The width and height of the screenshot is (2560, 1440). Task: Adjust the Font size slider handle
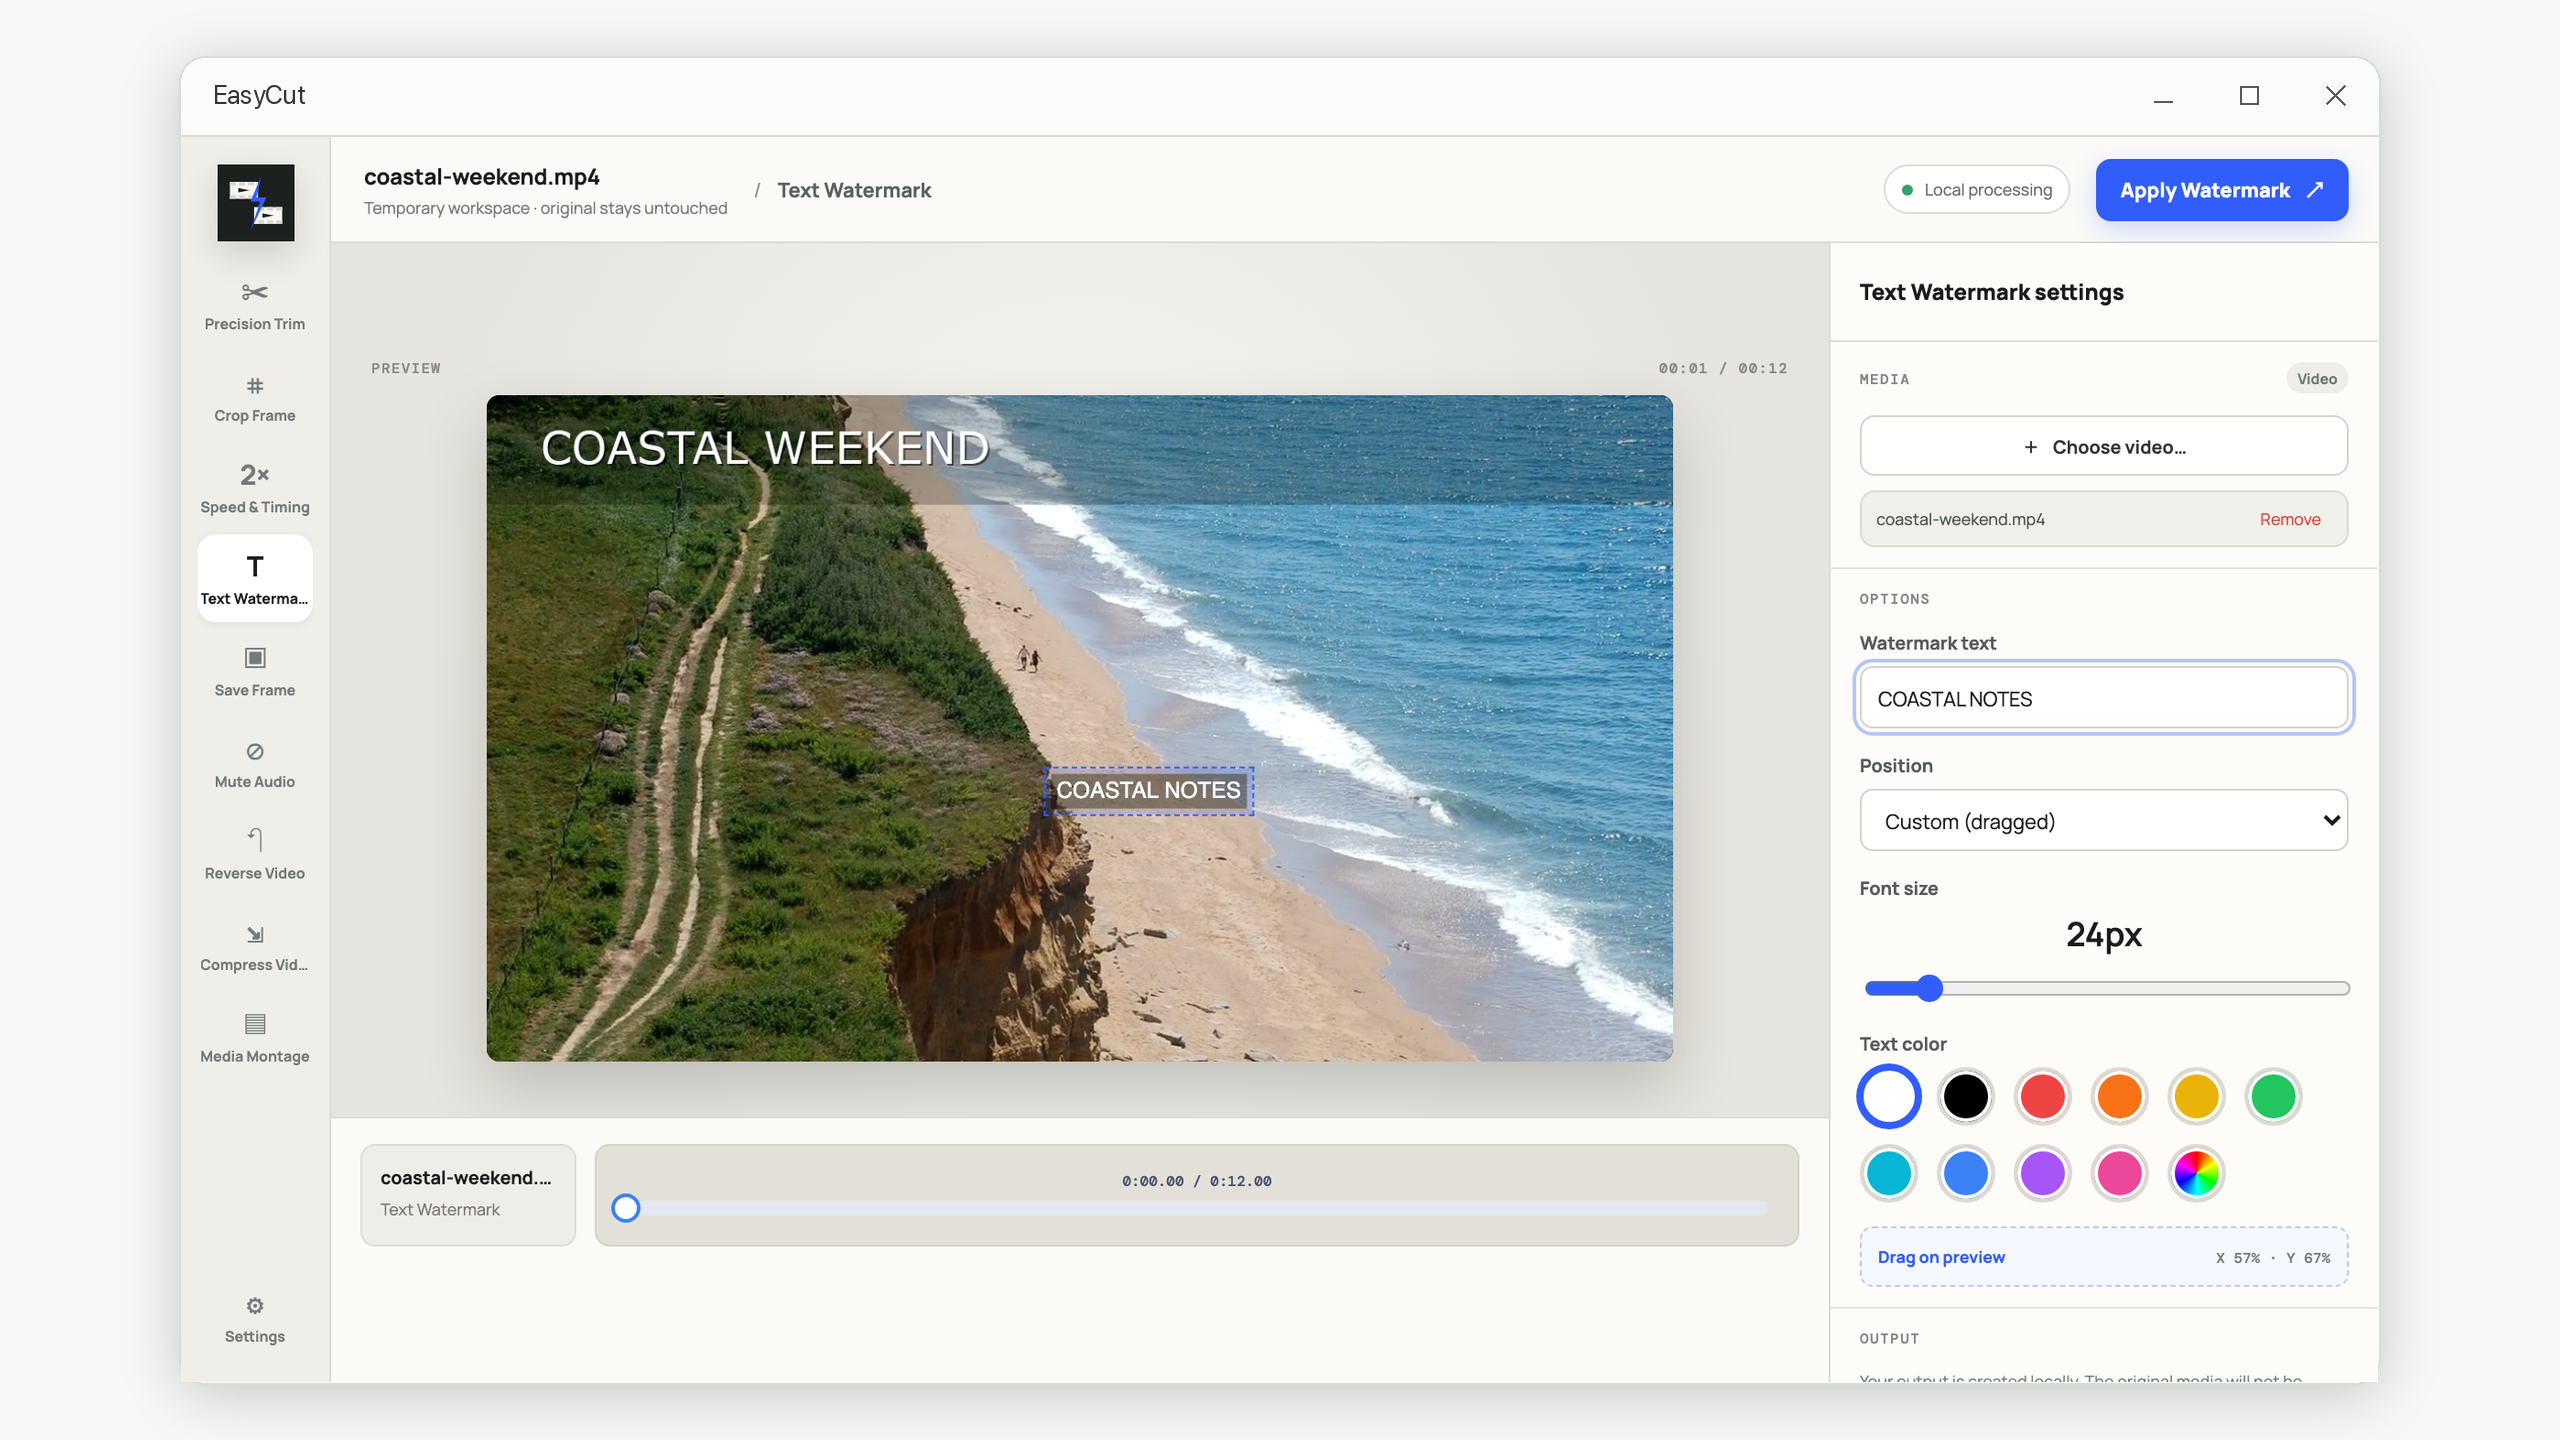pyautogui.click(x=1929, y=988)
